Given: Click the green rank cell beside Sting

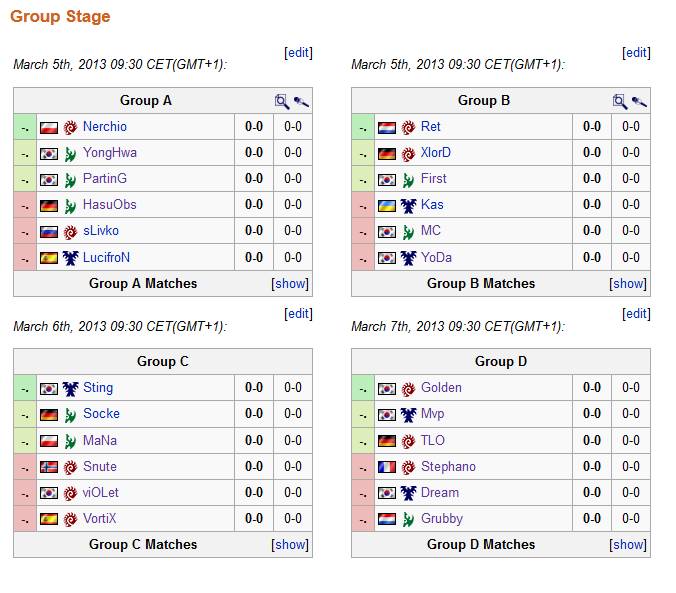Looking at the screenshot, I should 25,388.
